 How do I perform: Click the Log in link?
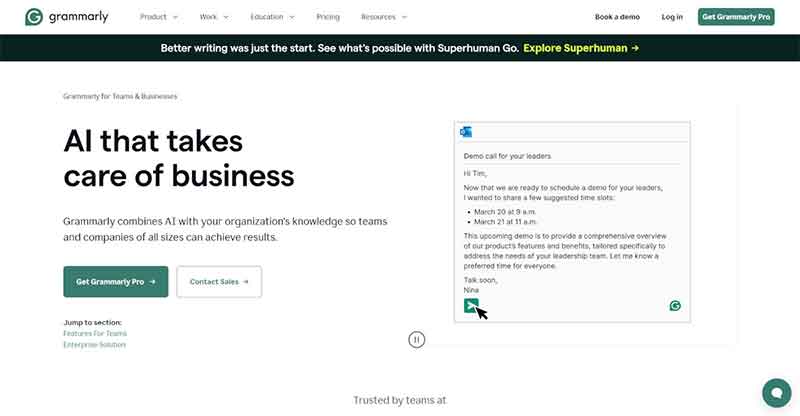[672, 17]
